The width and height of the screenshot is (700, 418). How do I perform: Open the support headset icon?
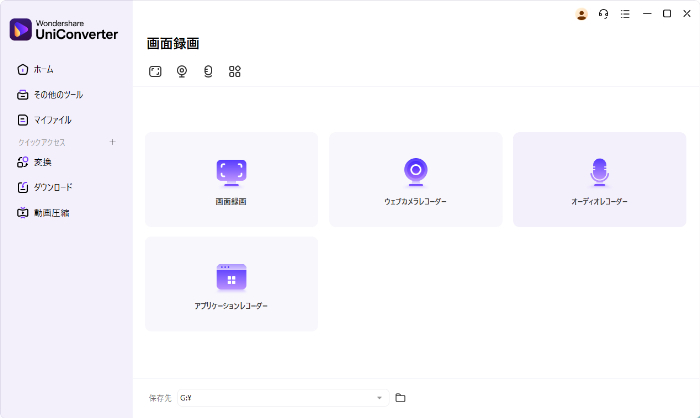pos(603,14)
